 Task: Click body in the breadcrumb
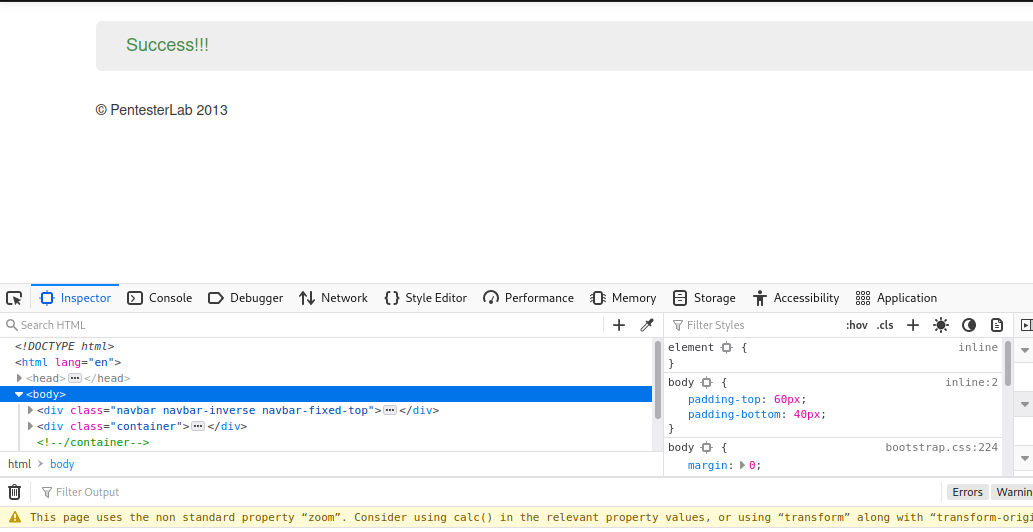(x=62, y=464)
